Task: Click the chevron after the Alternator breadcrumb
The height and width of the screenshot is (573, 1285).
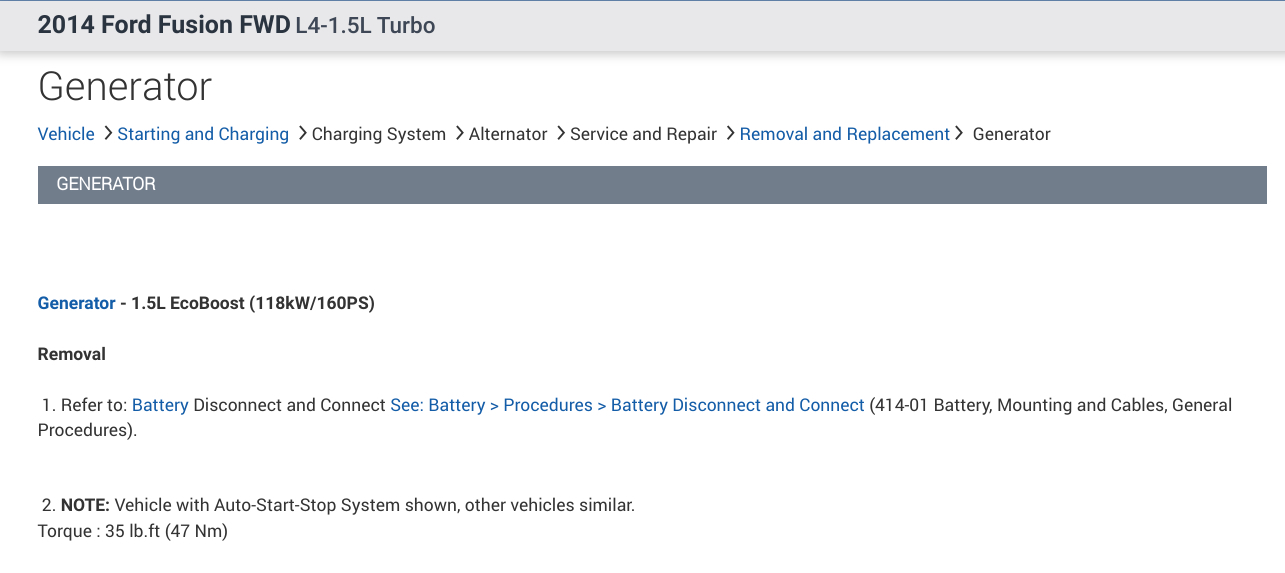Action: pos(560,133)
